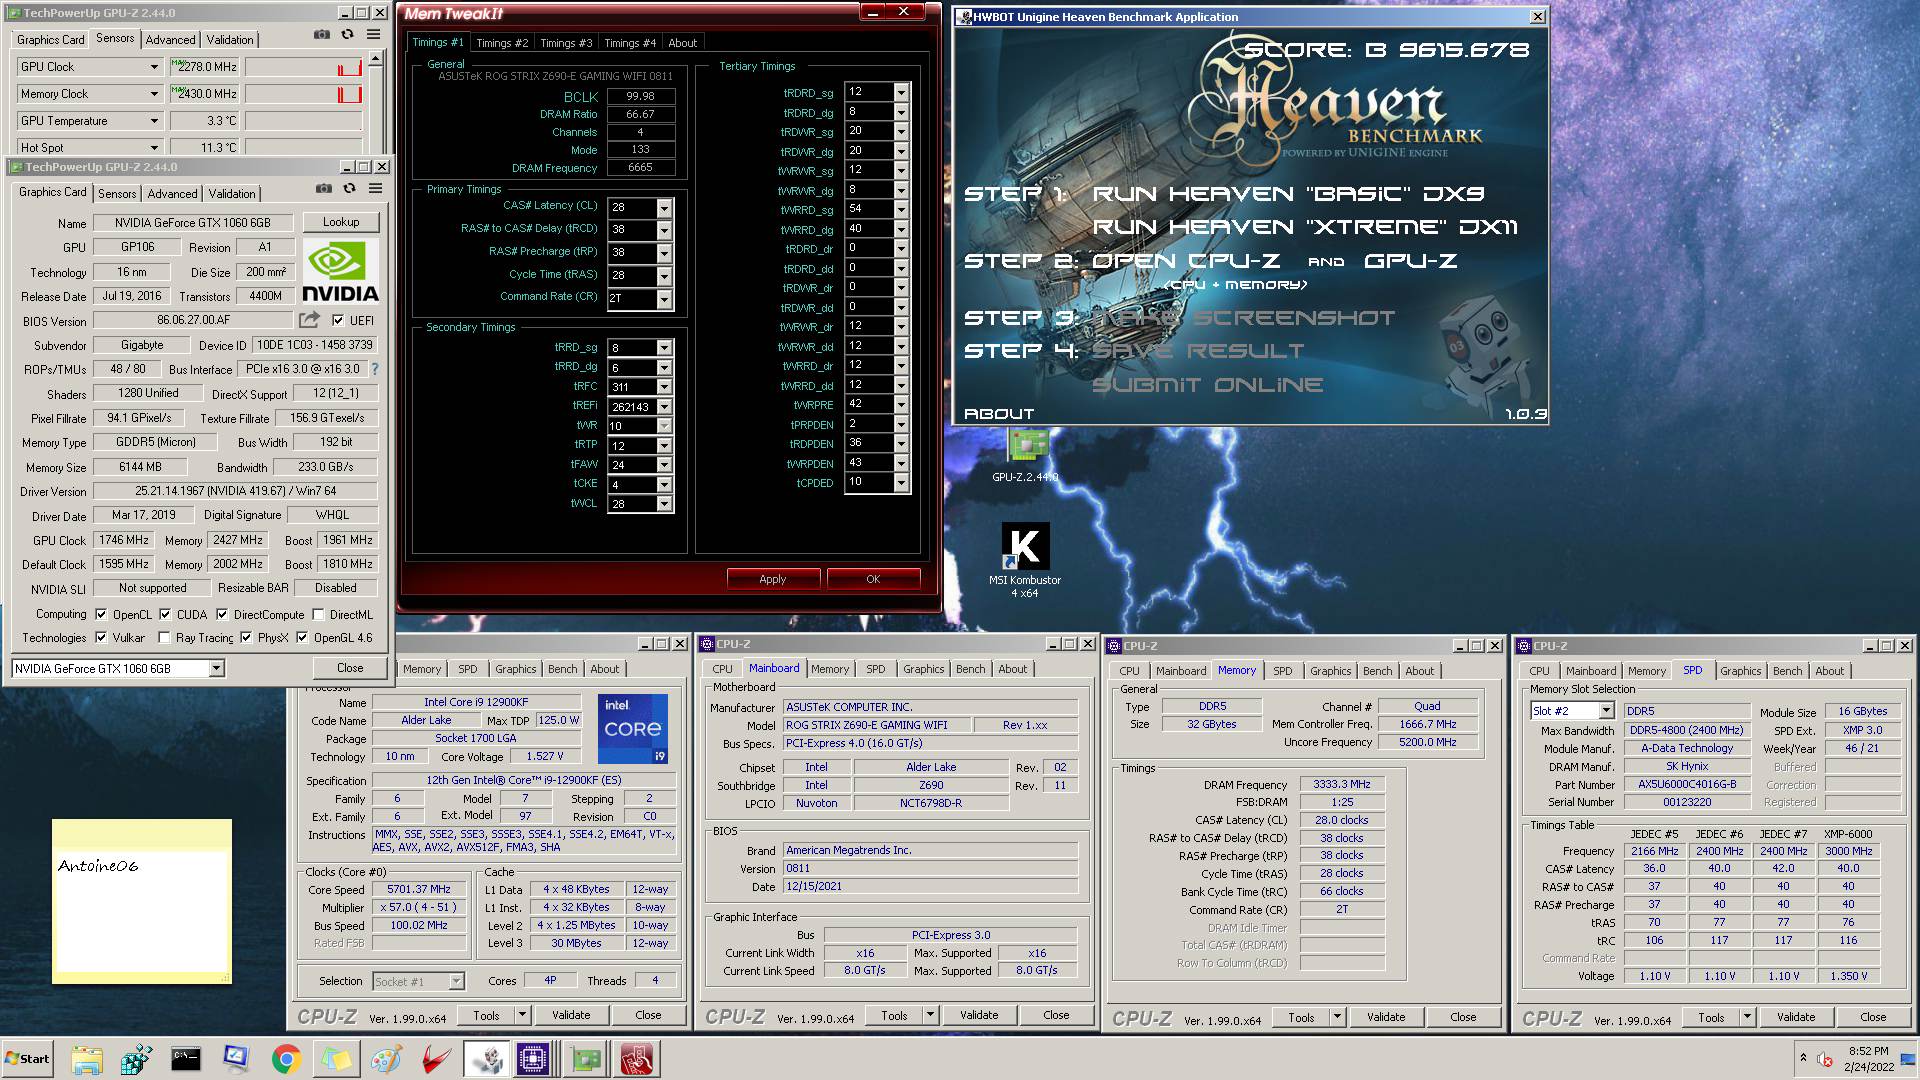Toggle the CUDA checkbox

click(x=165, y=614)
